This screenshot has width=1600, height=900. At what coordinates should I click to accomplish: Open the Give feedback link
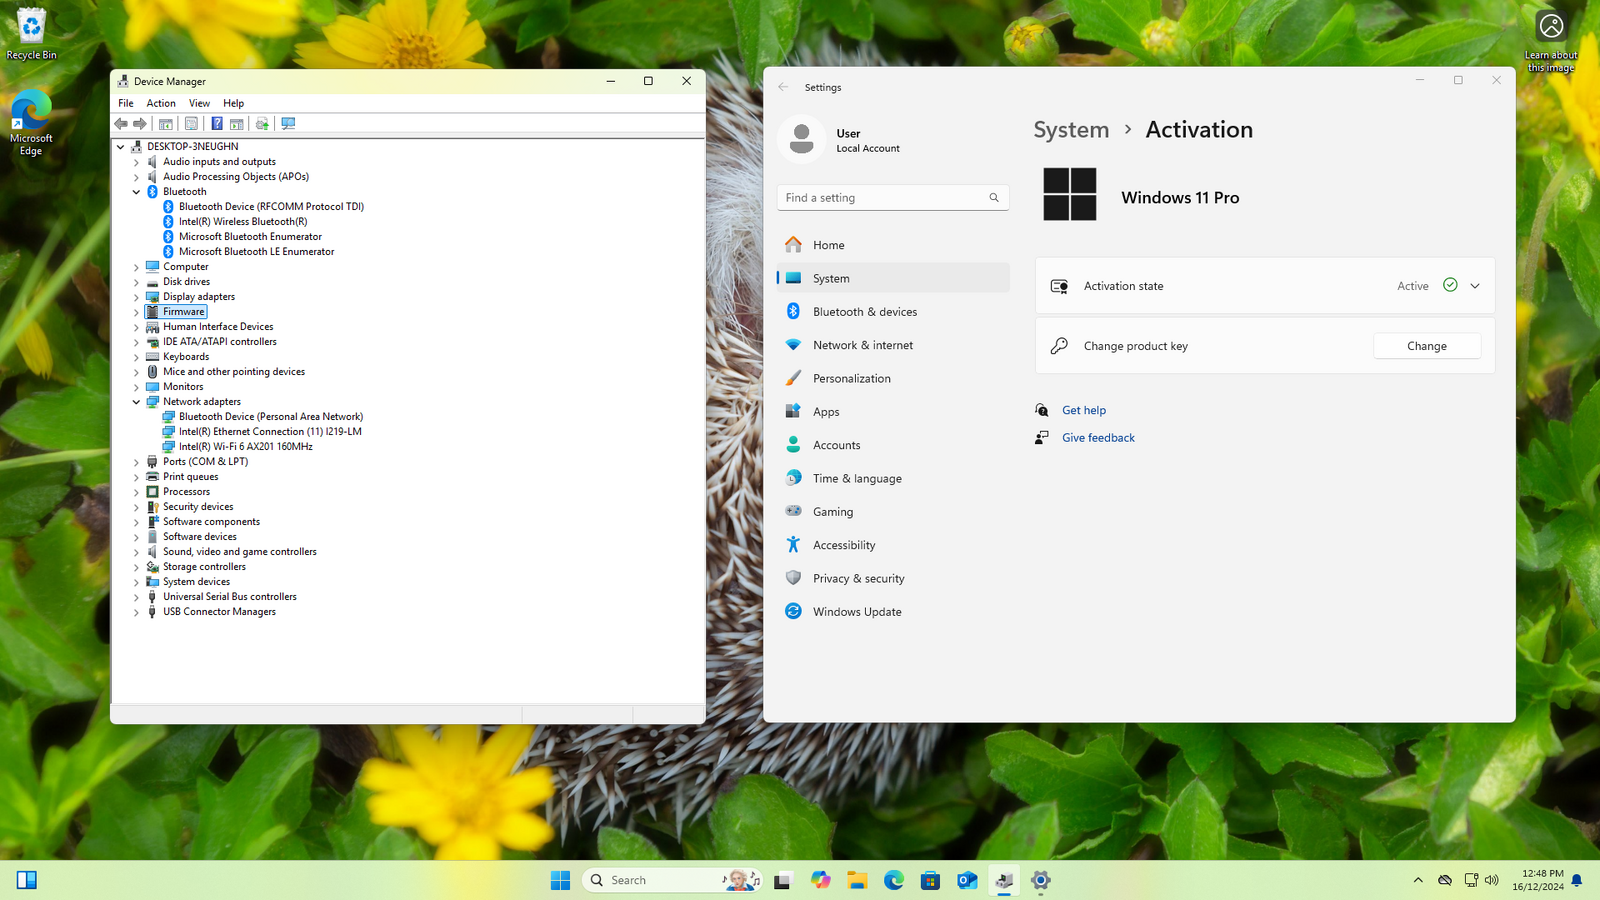coord(1098,438)
